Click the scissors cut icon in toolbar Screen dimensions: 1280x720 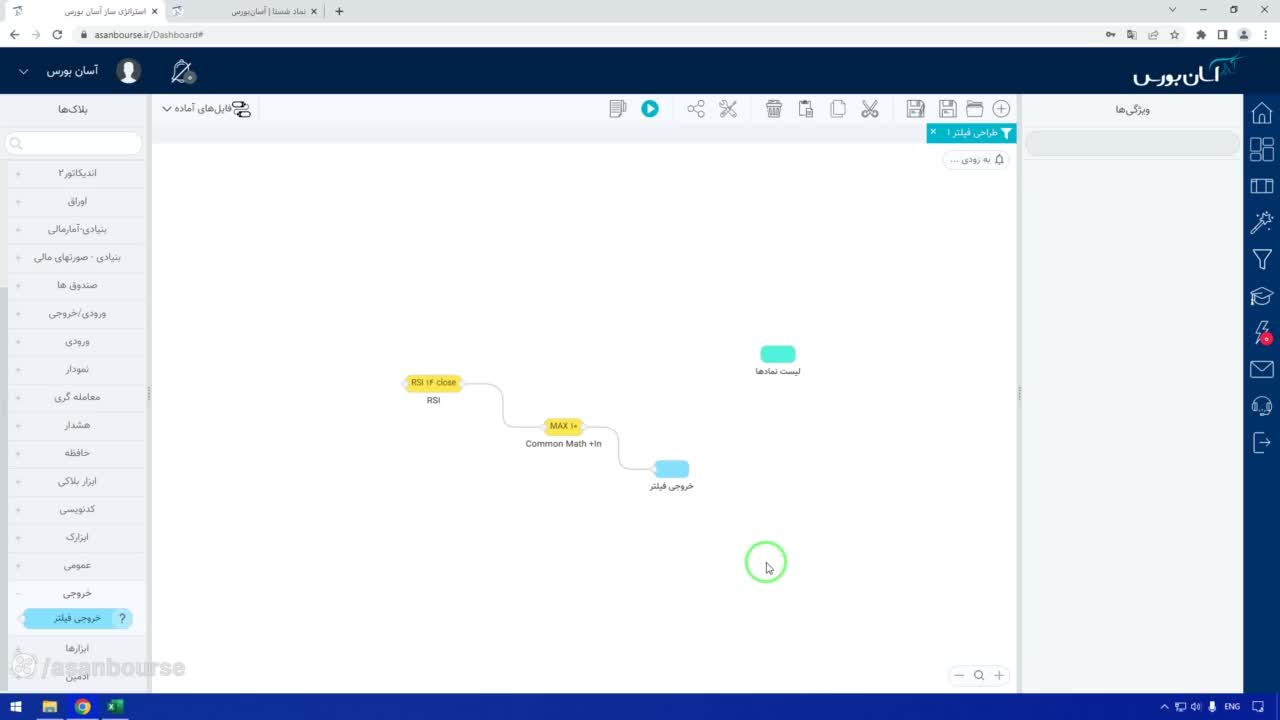tap(870, 109)
